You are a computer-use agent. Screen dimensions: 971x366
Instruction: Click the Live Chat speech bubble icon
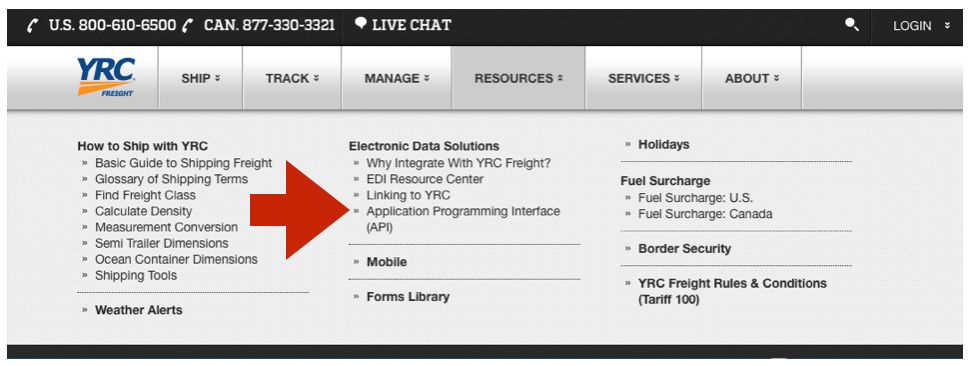pyautogui.click(x=360, y=24)
